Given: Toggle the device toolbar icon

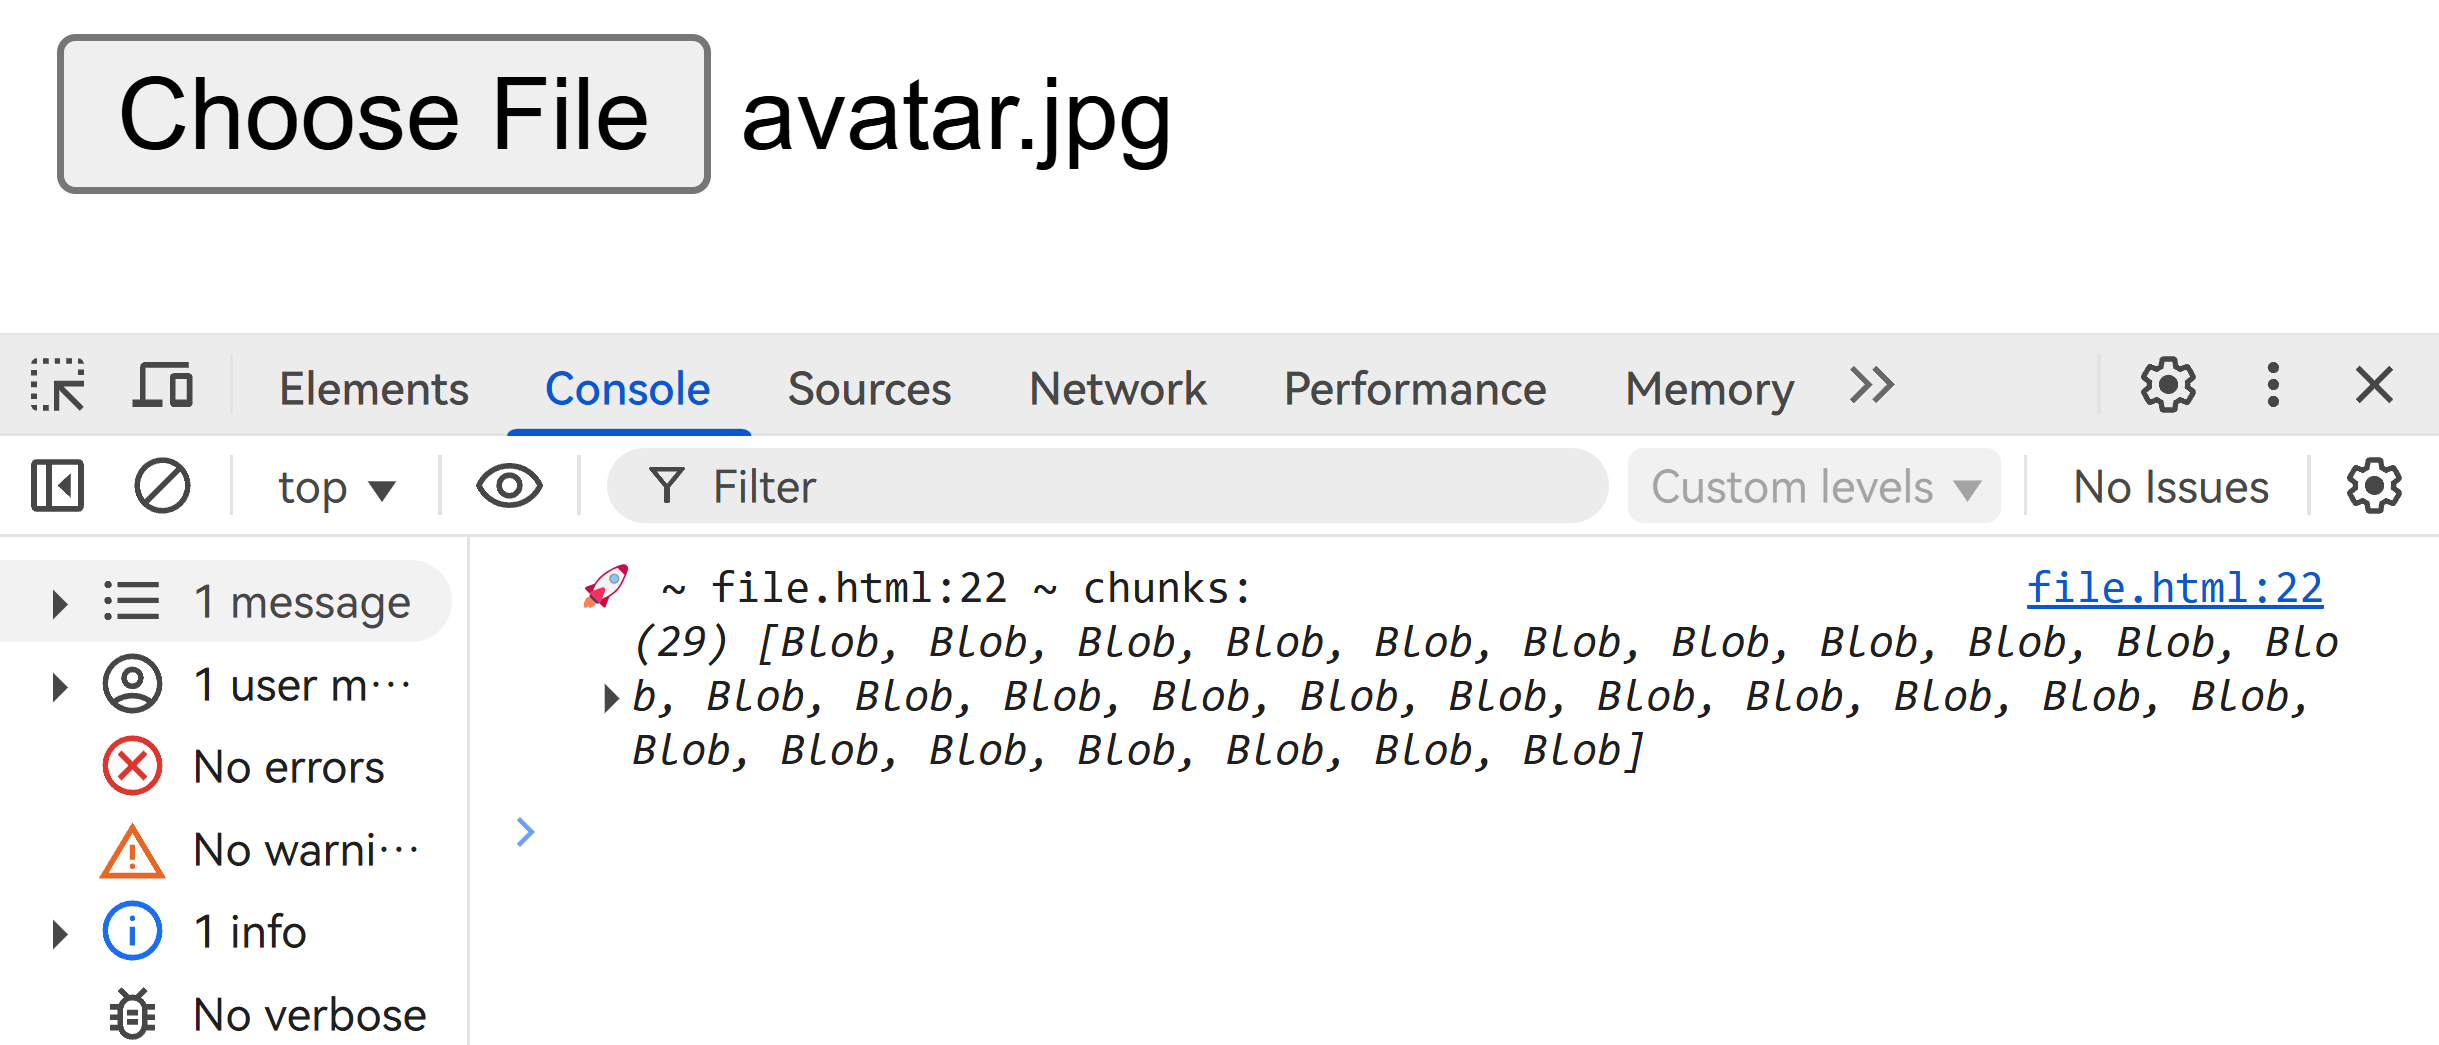Looking at the screenshot, I should (x=163, y=386).
